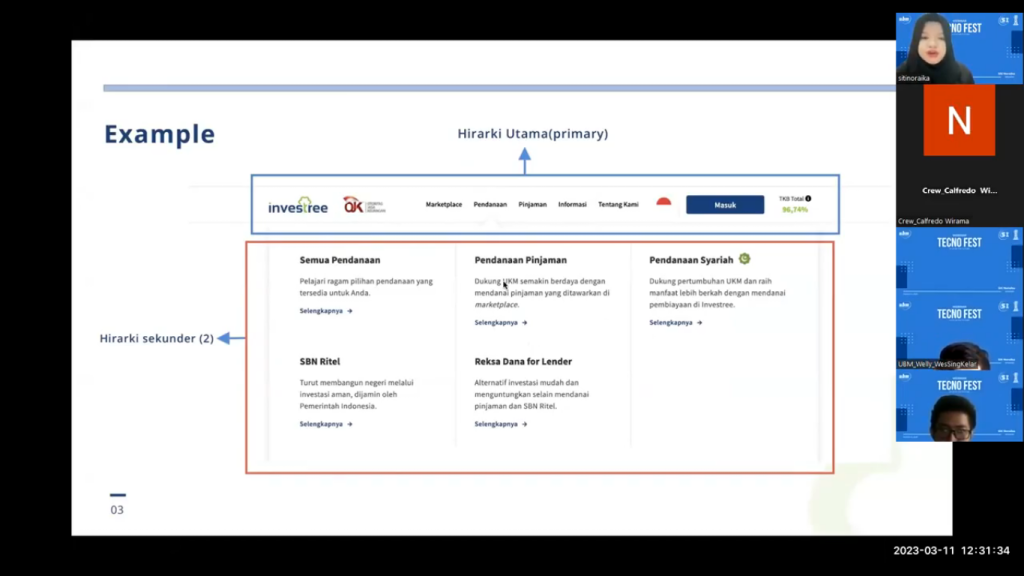Click the Semua Pendanaan heading

click(x=340, y=260)
